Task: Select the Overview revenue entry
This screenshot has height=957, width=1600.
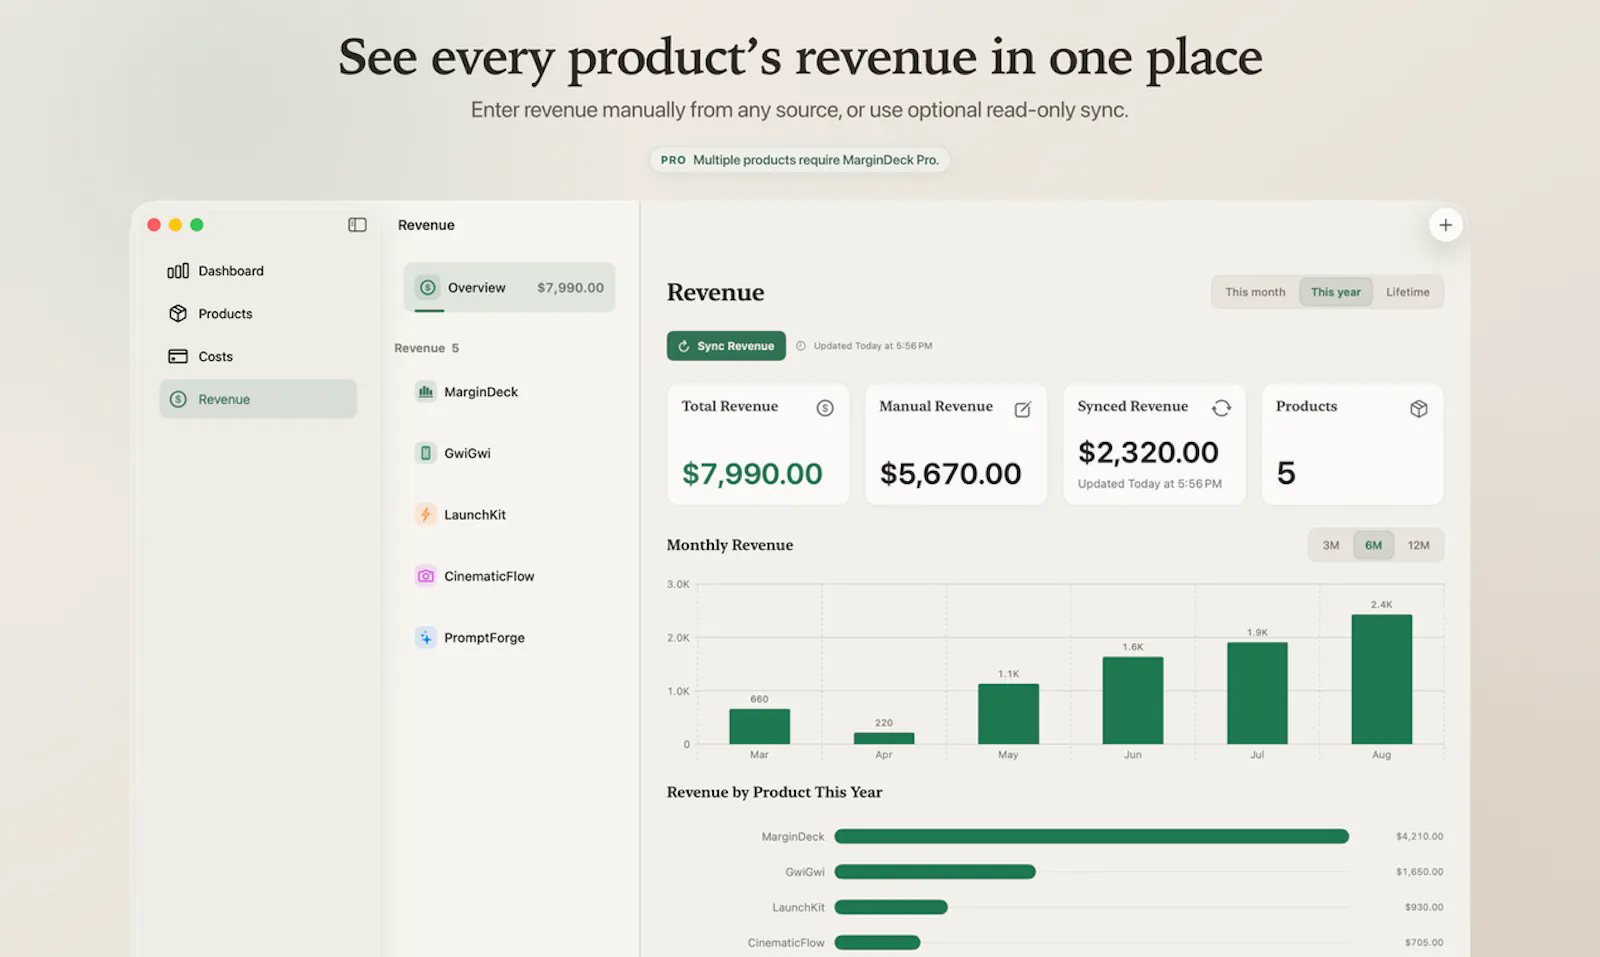Action: tap(509, 288)
